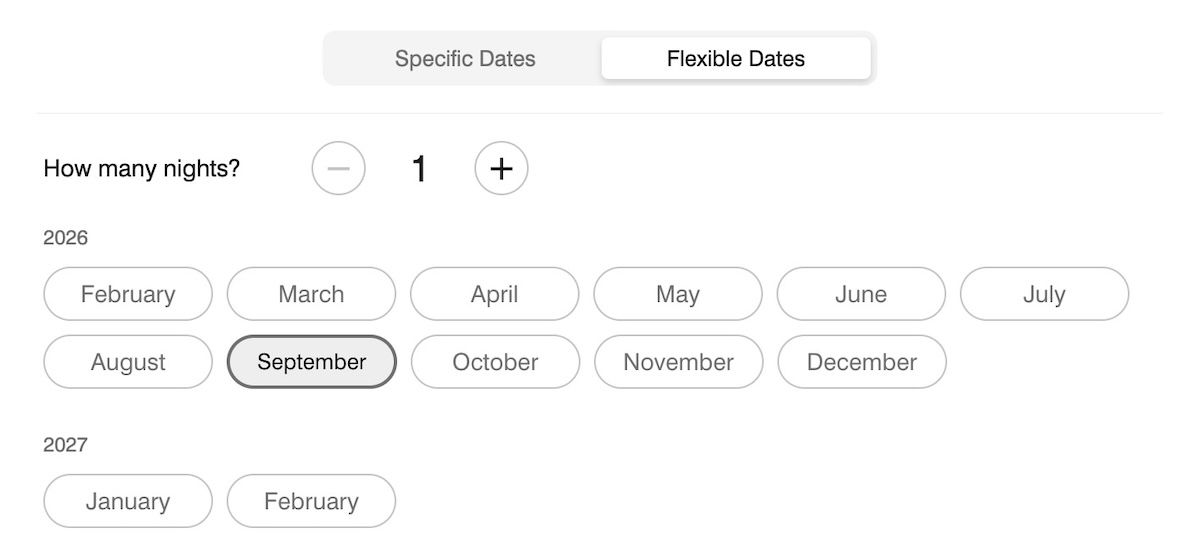Increase nights with the plus button
Viewport: 1200px width, 551px height.
tap(501, 168)
